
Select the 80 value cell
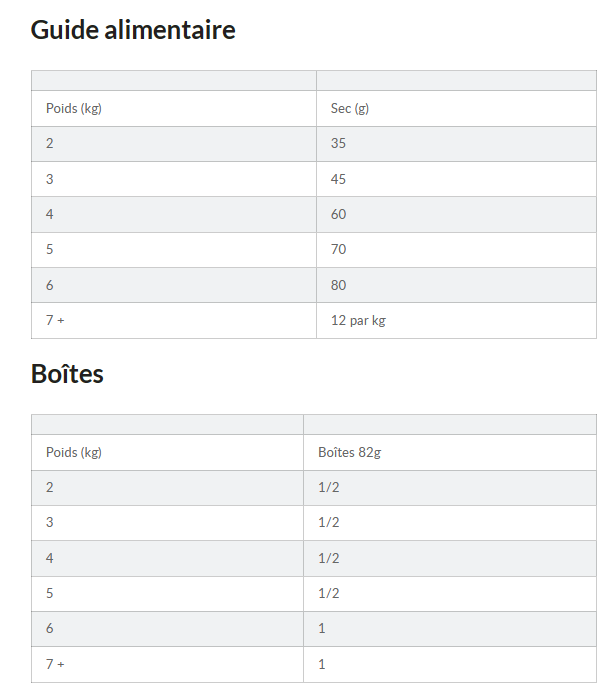click(x=338, y=285)
